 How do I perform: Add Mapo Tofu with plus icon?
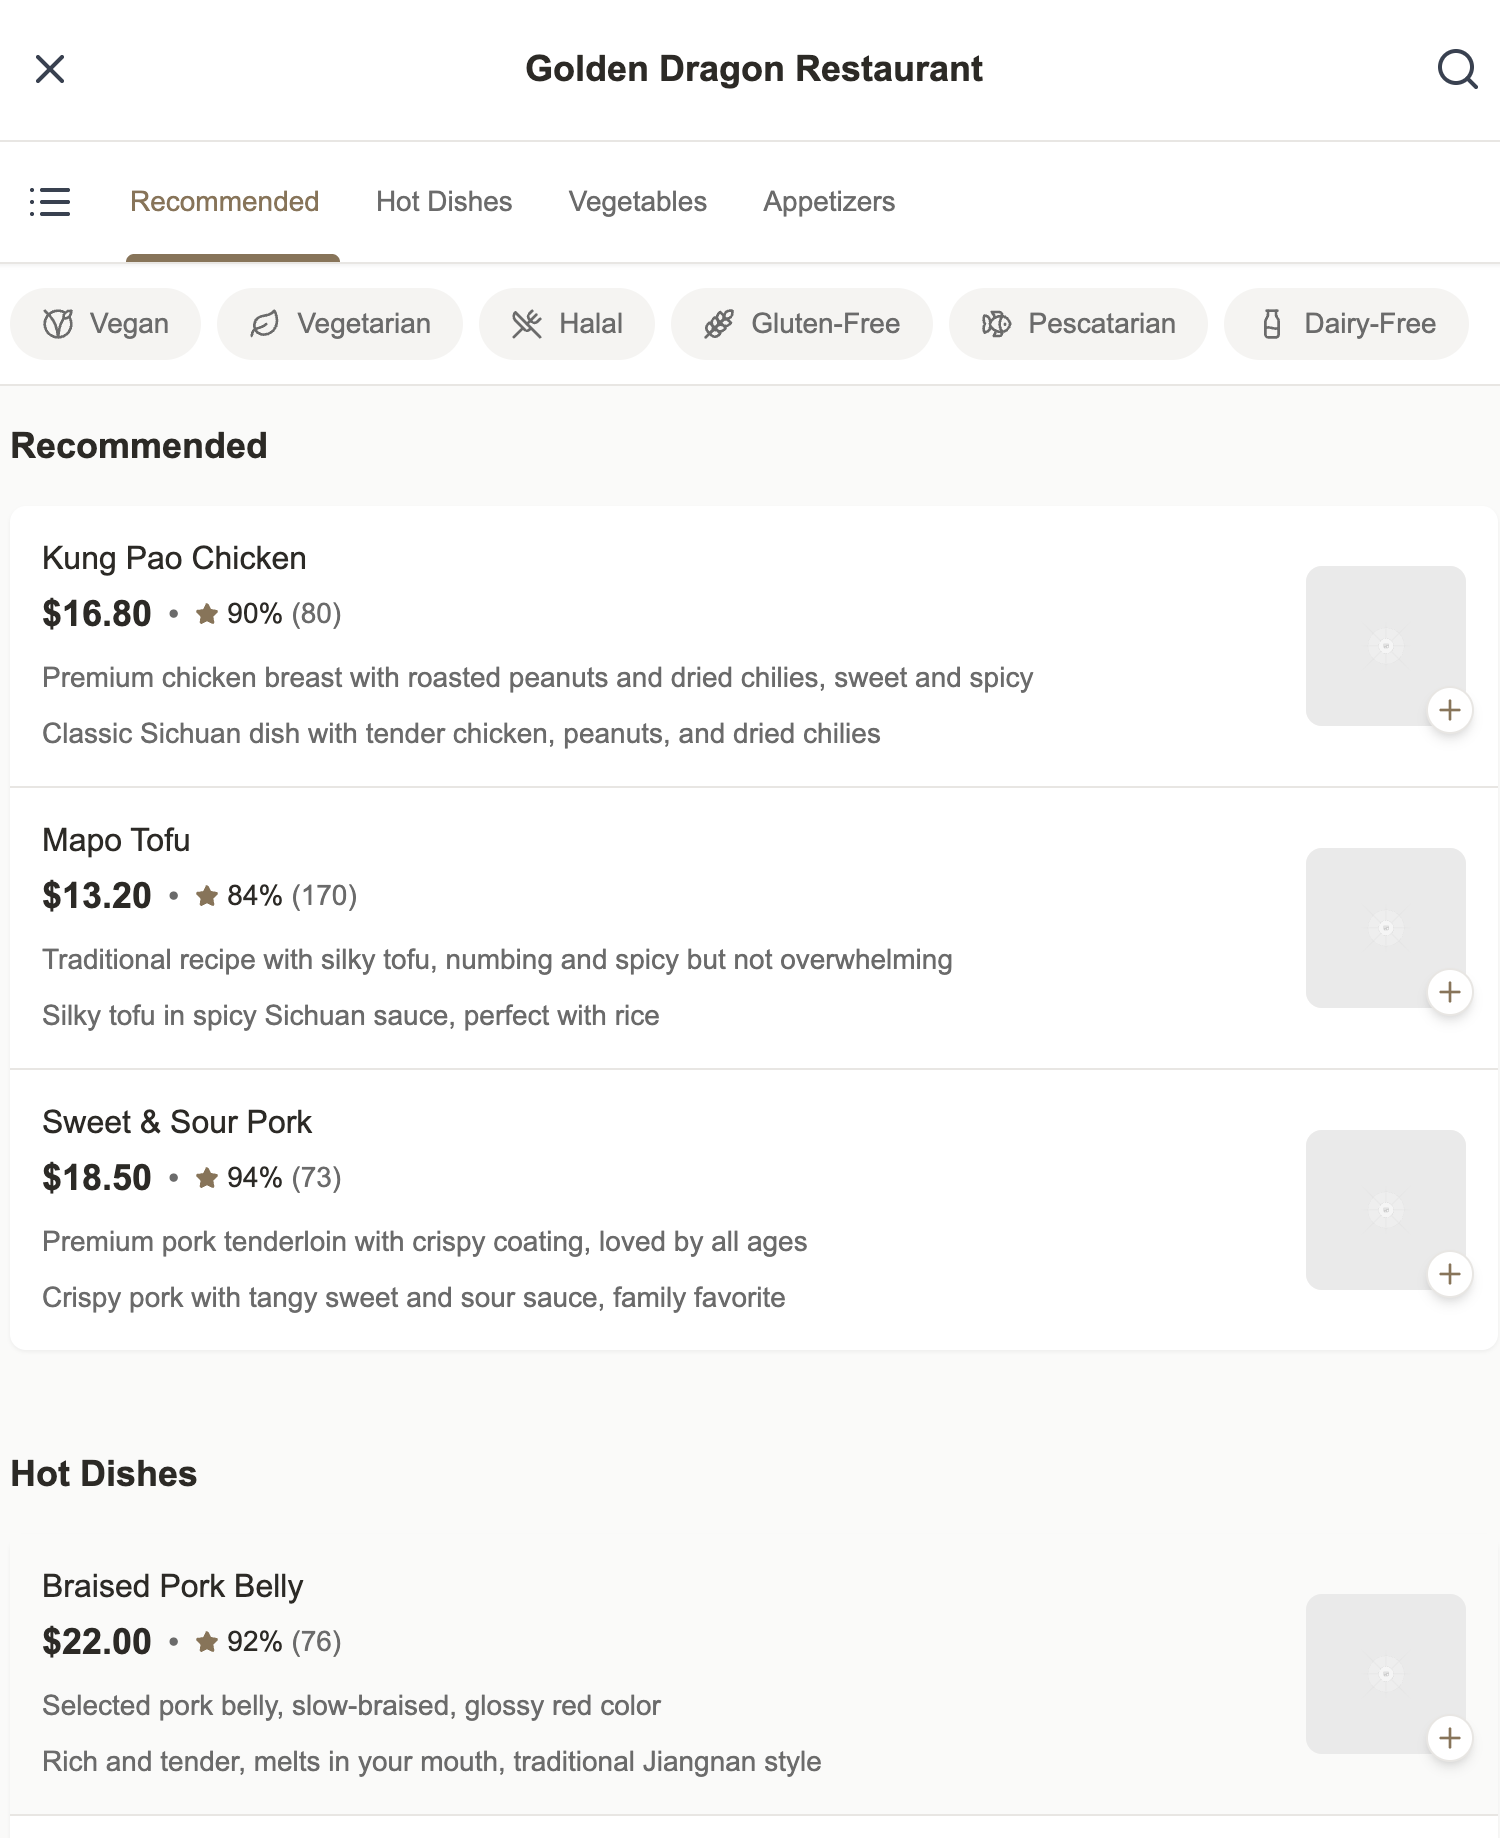[1449, 993]
